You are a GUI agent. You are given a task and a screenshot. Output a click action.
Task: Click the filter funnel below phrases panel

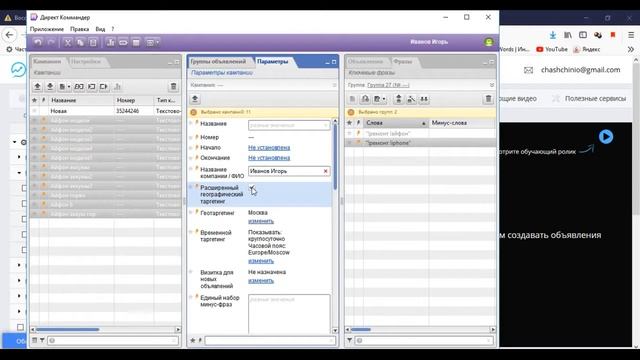[349, 340]
